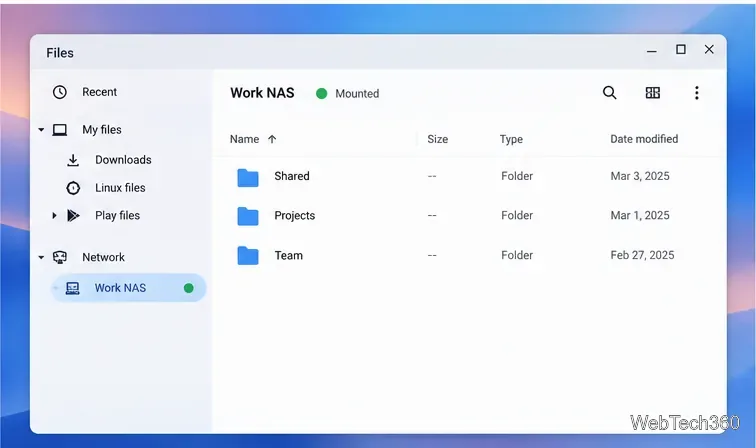Click the Projects folder icon

click(x=248, y=216)
